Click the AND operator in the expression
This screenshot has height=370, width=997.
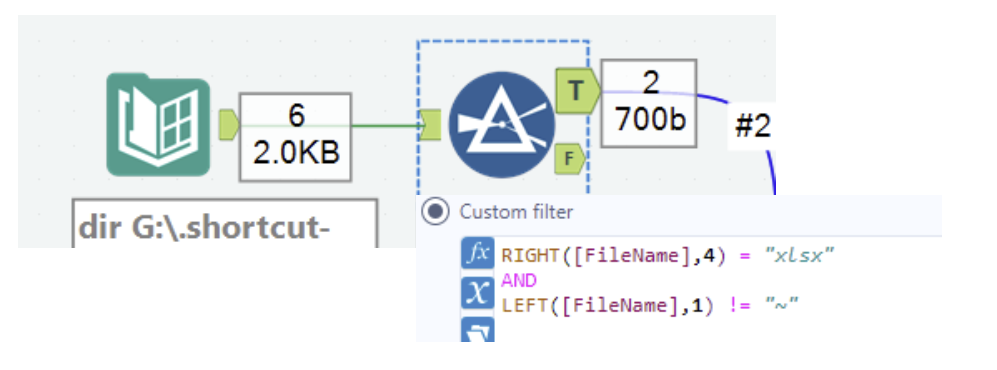(519, 280)
